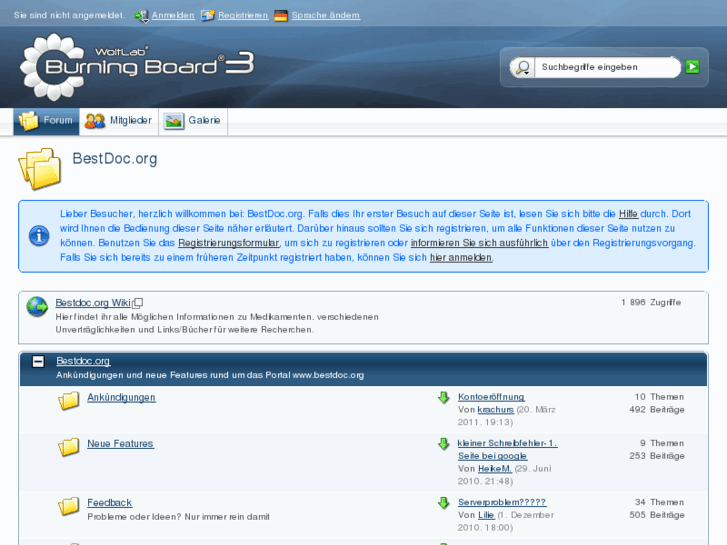The image size is (727, 545).
Task: Open the Mitglieder tab
Action: coord(119,121)
